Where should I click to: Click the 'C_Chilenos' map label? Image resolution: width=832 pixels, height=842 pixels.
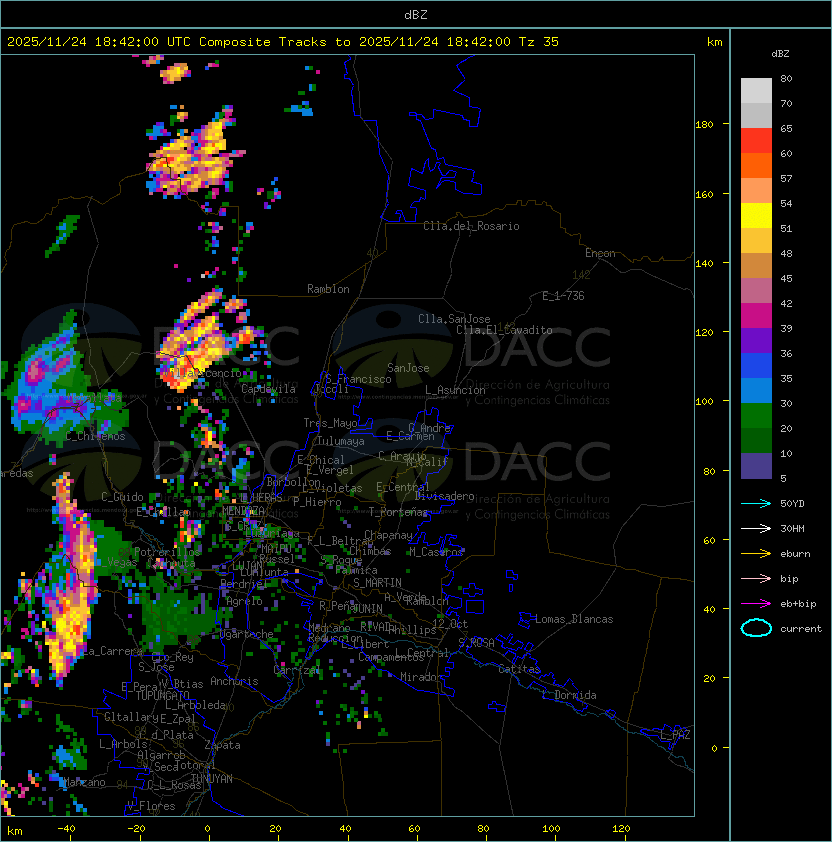[95, 437]
